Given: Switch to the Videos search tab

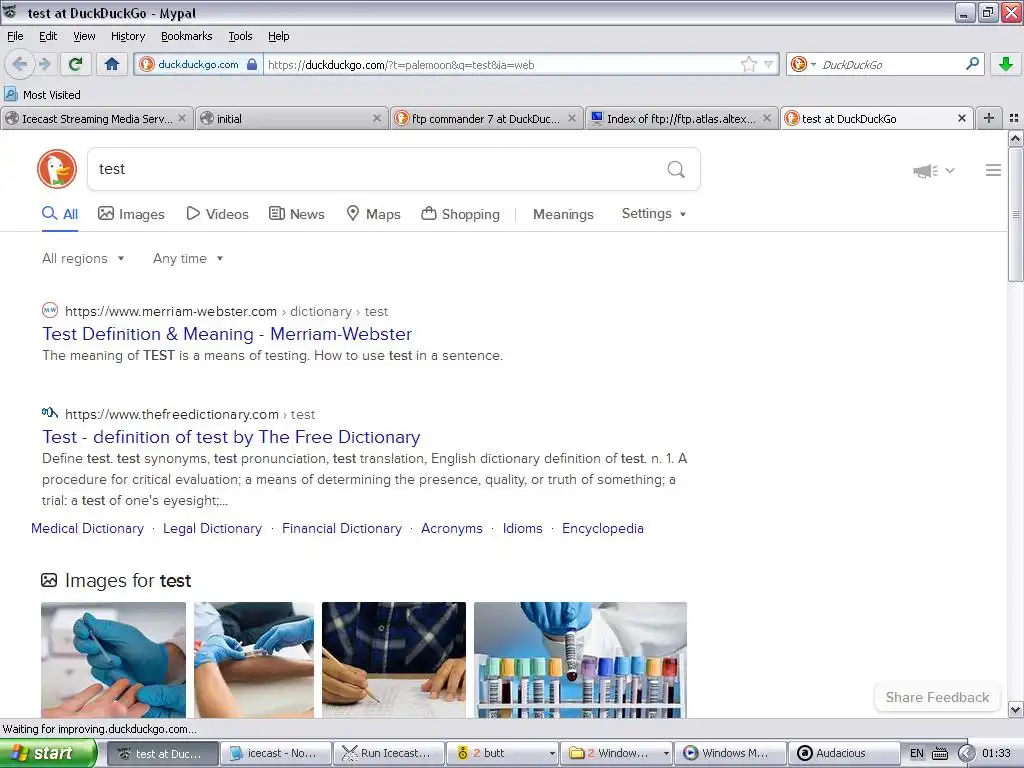Looking at the screenshot, I should (x=217, y=214).
